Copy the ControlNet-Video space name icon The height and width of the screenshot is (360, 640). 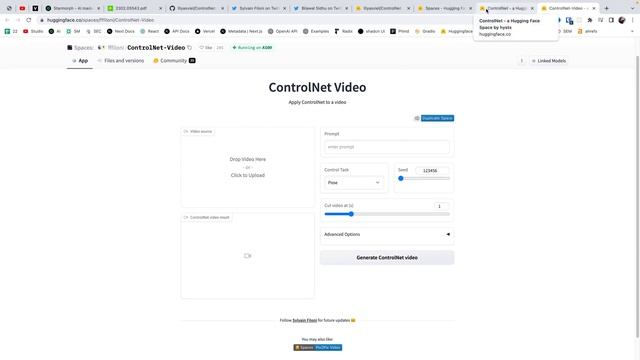189,48
